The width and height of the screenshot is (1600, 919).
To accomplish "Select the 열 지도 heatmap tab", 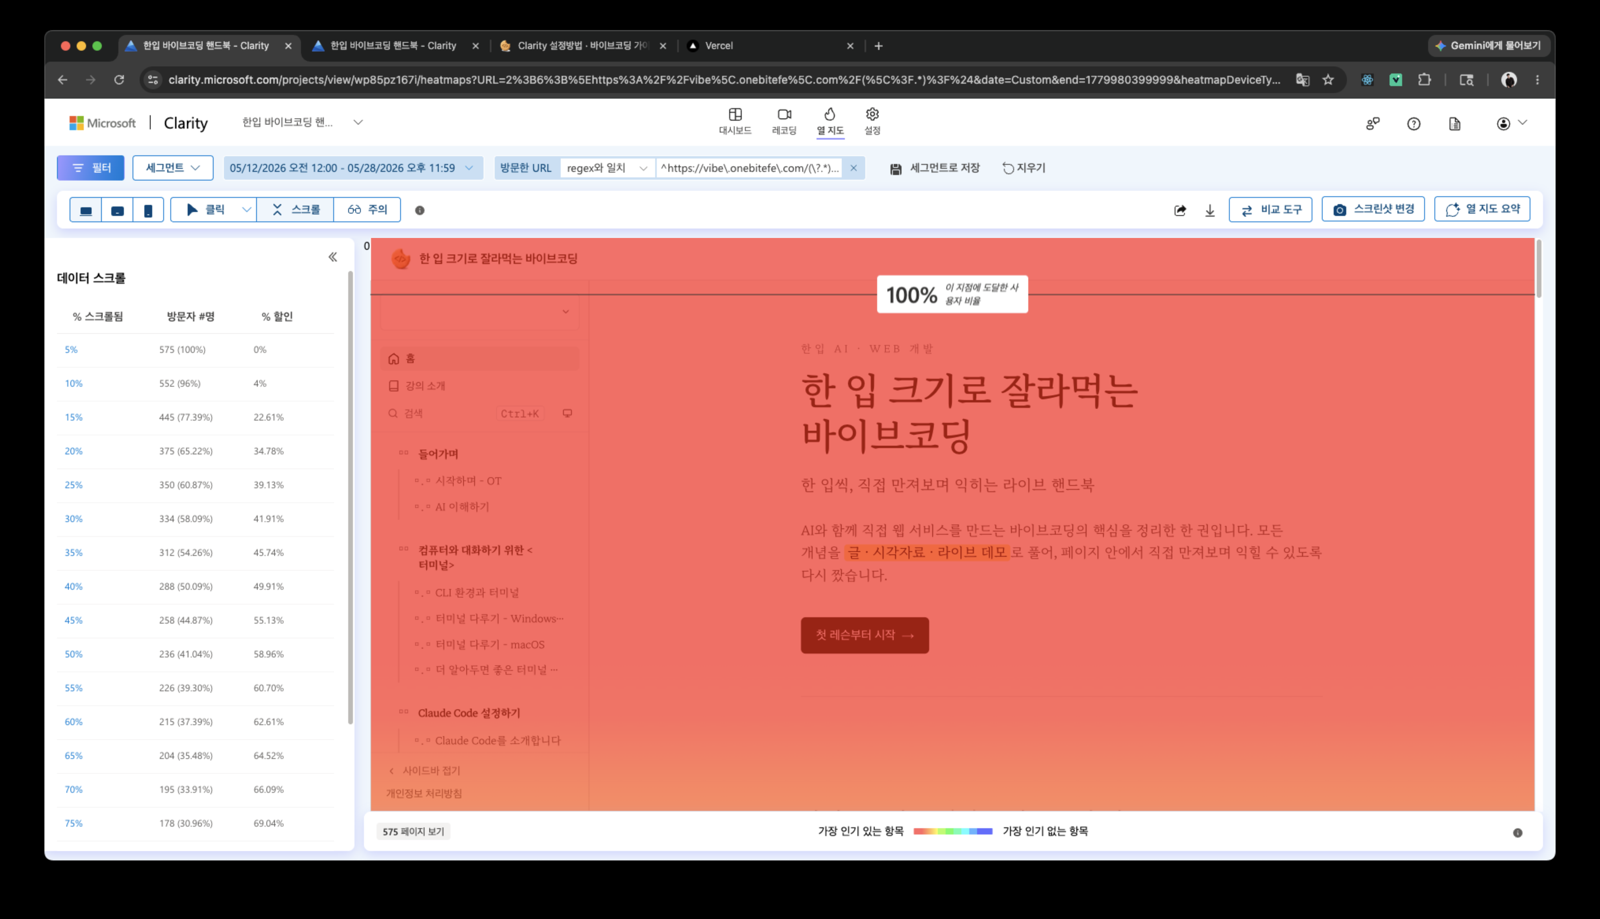I will (830, 122).
